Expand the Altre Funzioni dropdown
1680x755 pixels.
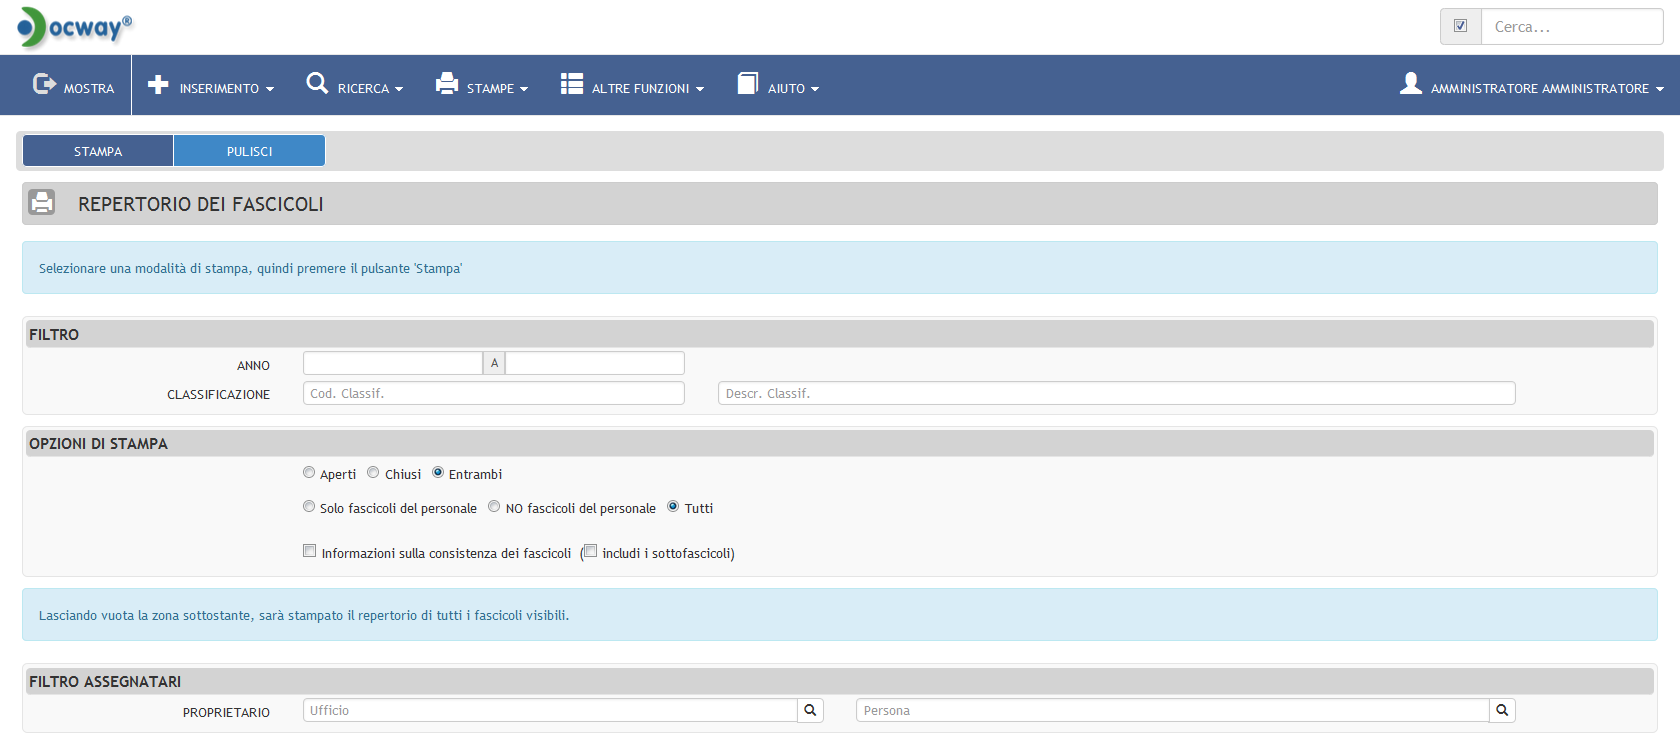632,88
